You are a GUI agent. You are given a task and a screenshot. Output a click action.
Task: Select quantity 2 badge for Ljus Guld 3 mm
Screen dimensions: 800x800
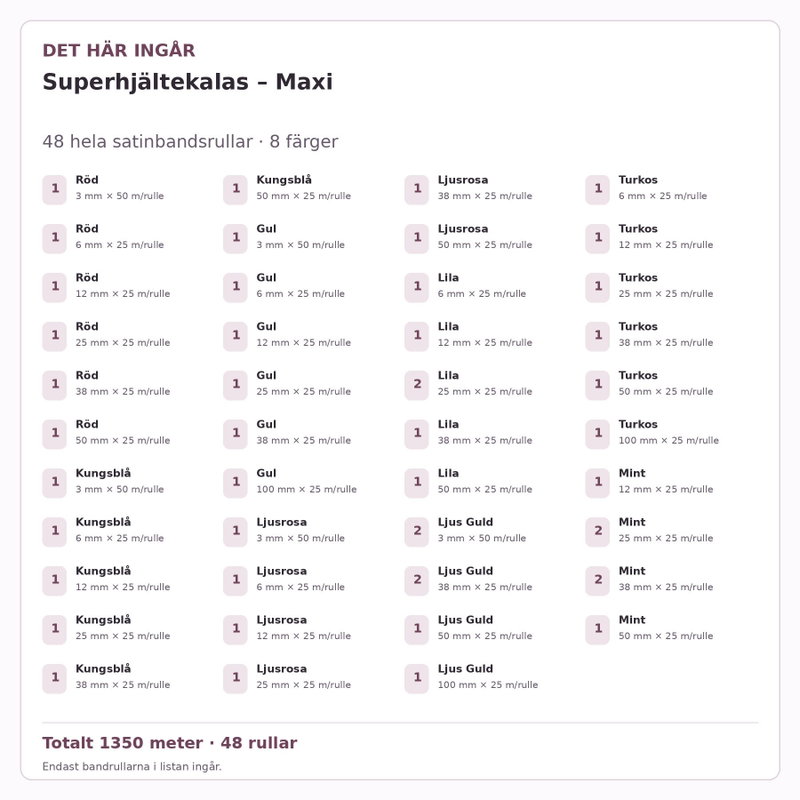(417, 532)
